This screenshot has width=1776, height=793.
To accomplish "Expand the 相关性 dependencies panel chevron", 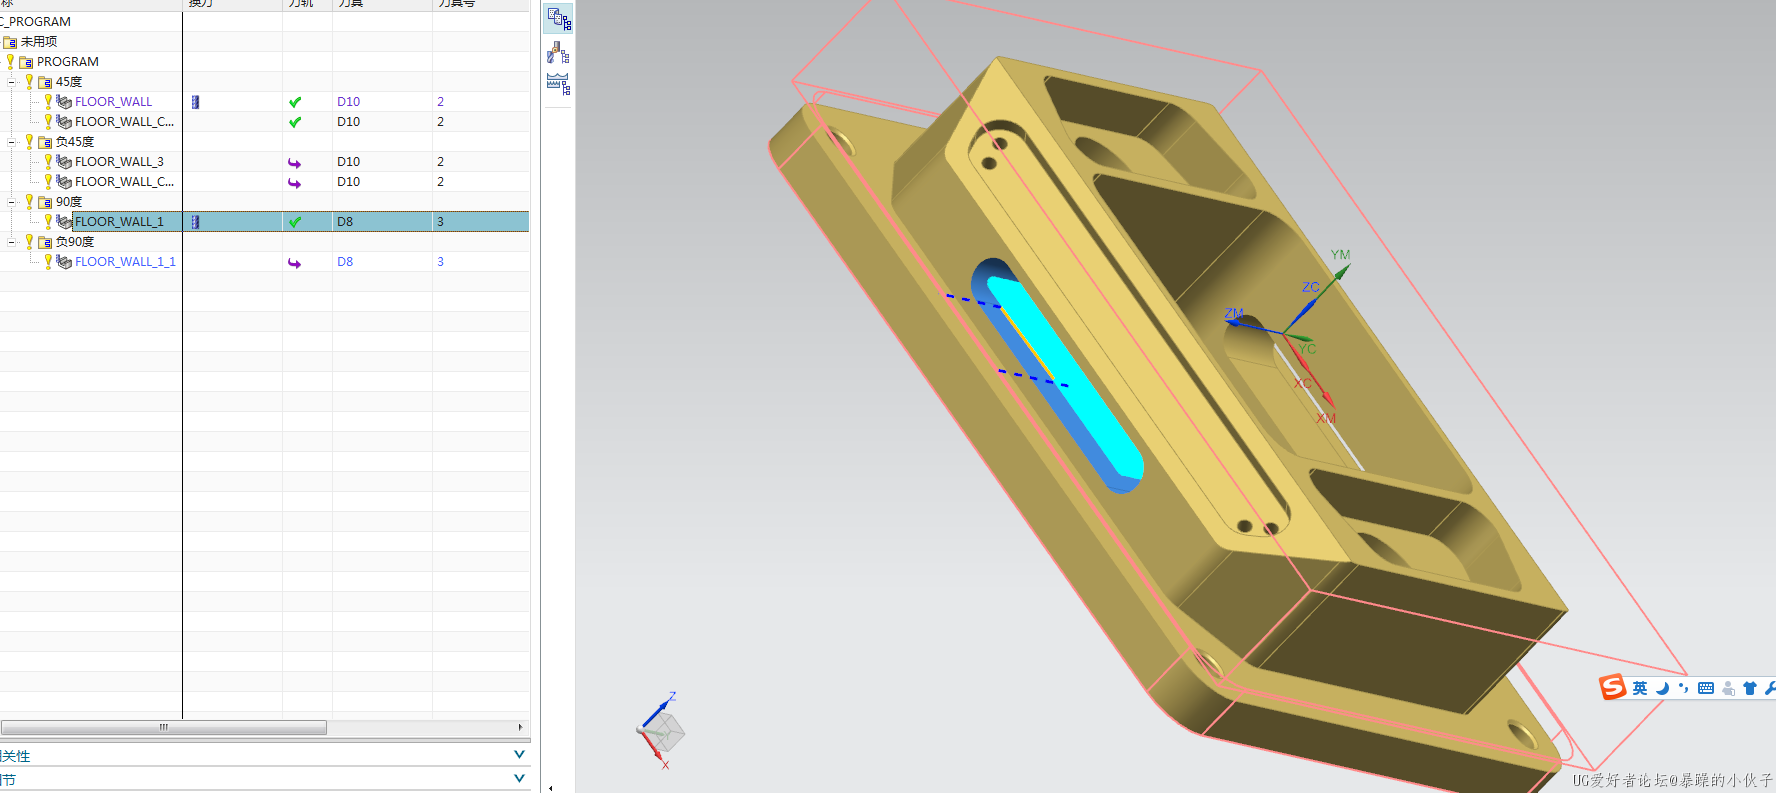I will (519, 755).
